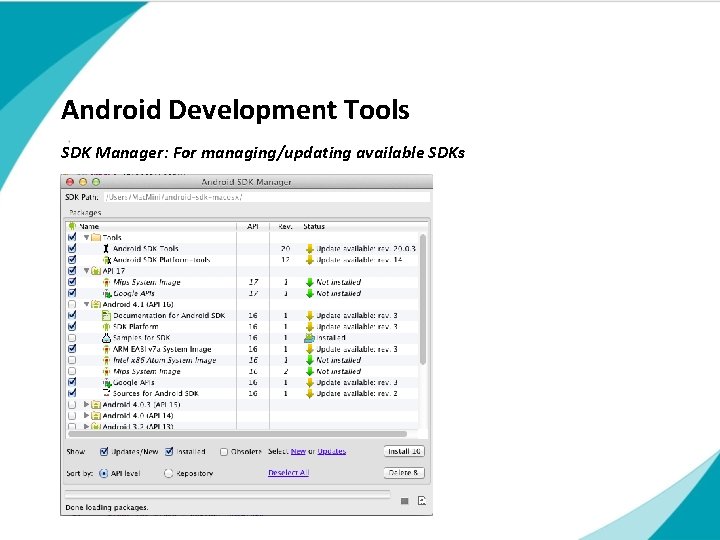
Task: Click the SDK Path text field
Action: [267, 197]
